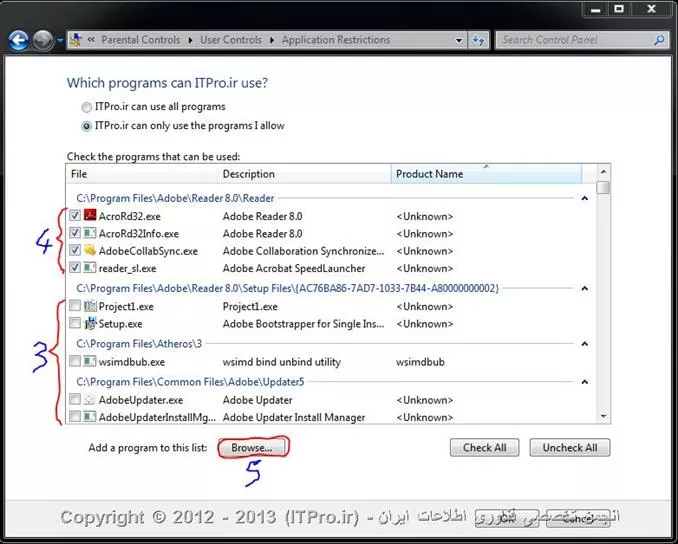Click the reader_sl.exe file icon

point(90,267)
